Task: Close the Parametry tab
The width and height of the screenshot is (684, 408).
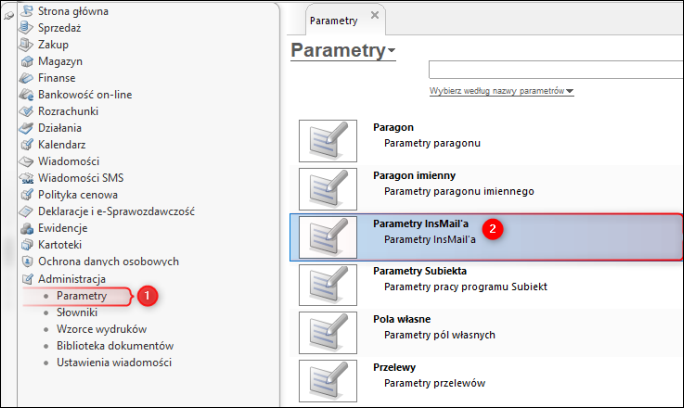Action: 375,17
